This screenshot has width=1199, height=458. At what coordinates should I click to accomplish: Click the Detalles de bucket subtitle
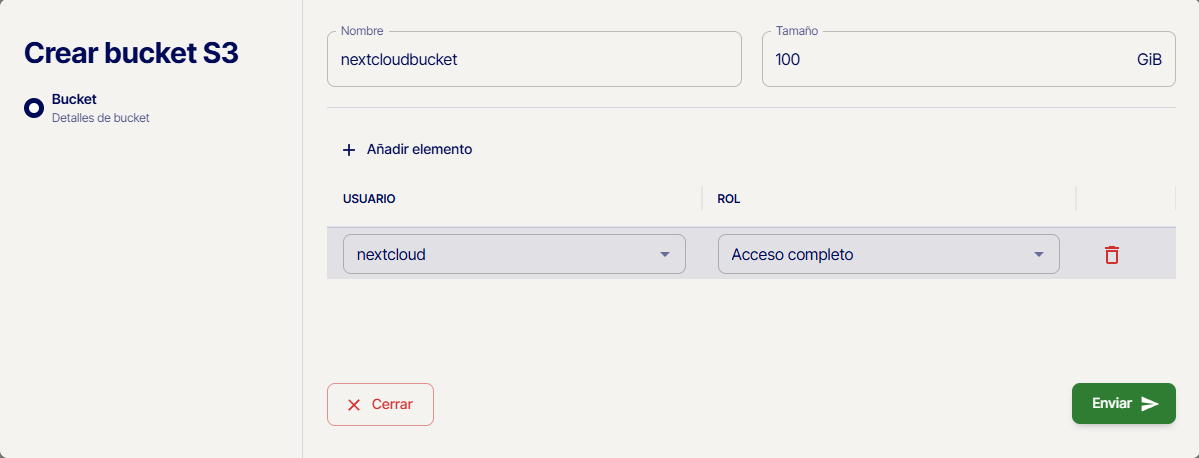100,119
